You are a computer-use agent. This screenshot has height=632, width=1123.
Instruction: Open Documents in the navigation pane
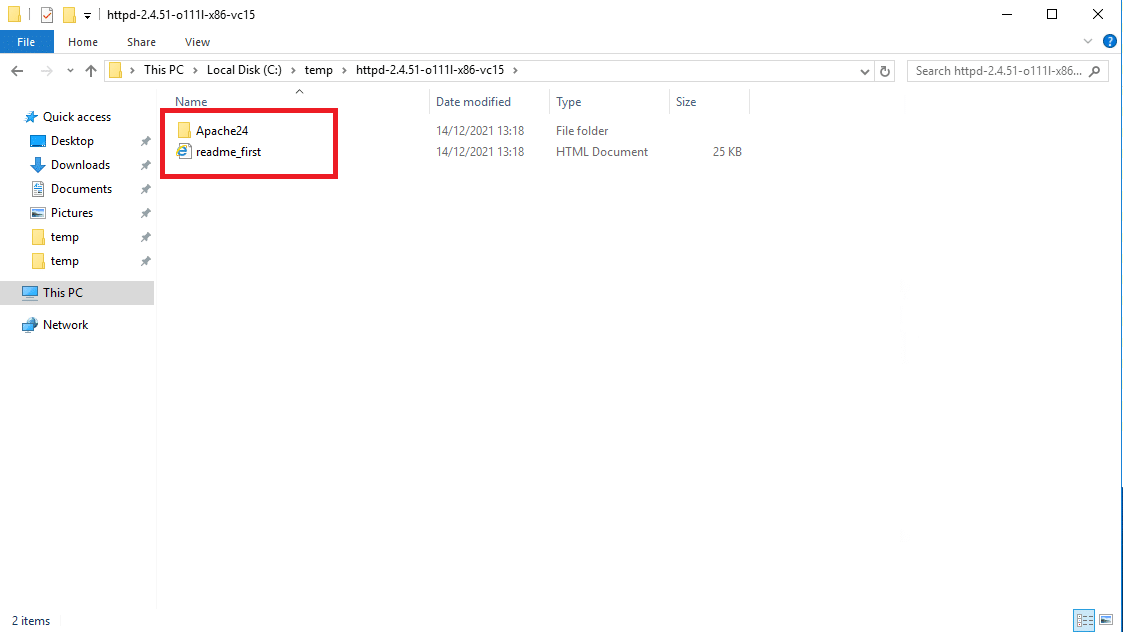[x=81, y=189]
